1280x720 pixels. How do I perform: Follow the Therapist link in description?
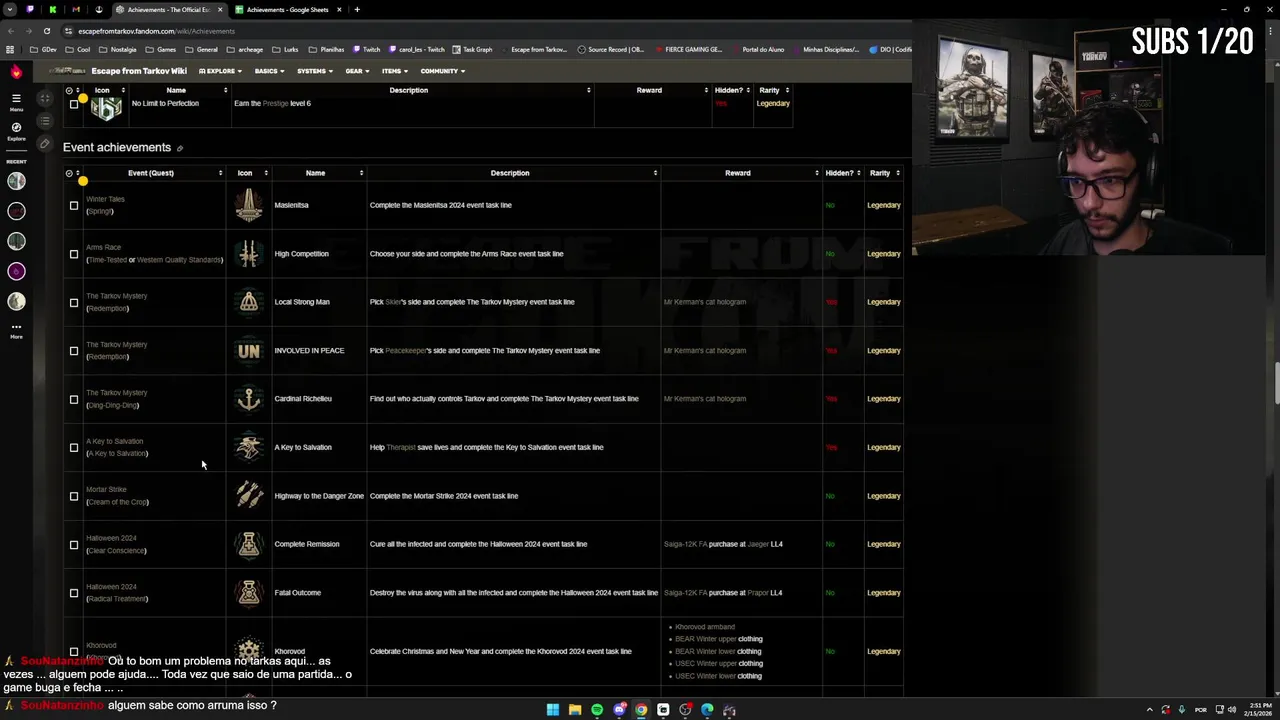[400, 447]
